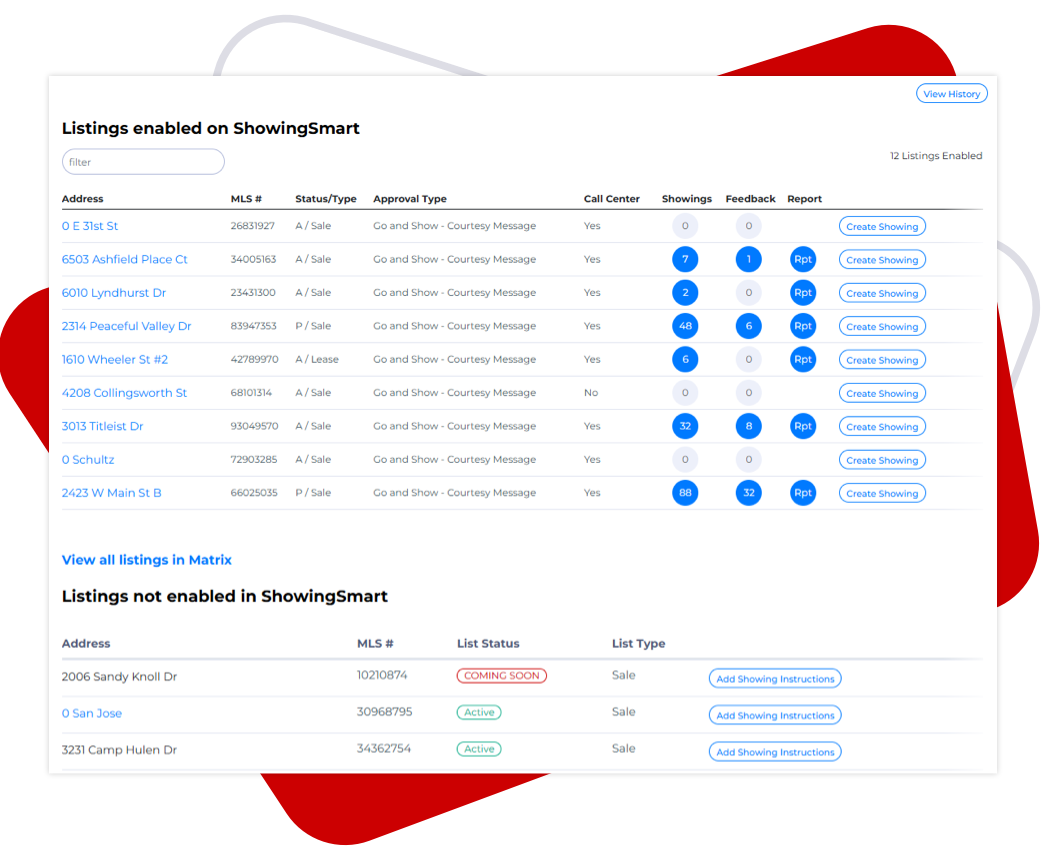This screenshot has width=1046, height=850.
Task: Click the List Status column header
Action: (x=488, y=644)
